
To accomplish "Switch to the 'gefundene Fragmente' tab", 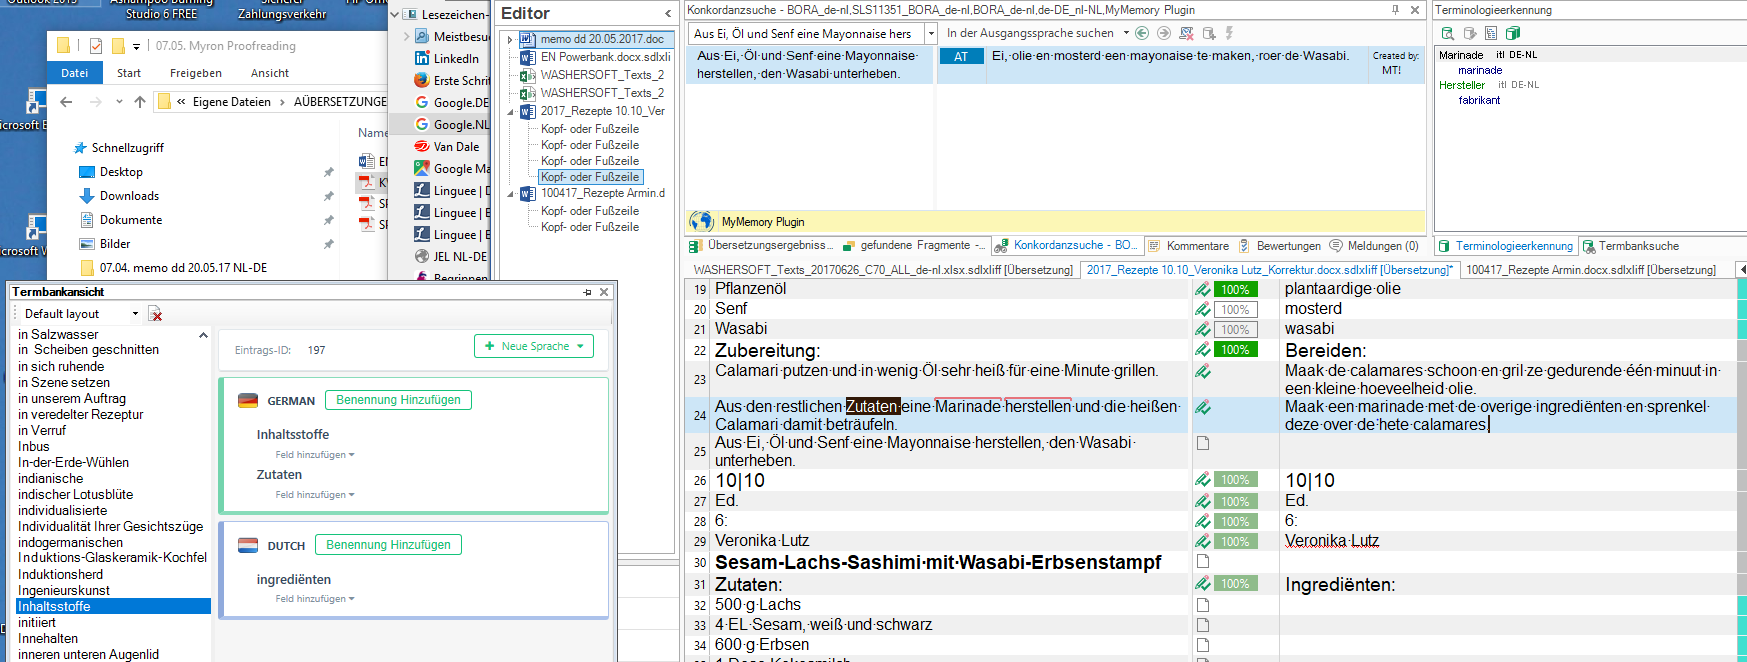I will pos(915,245).
